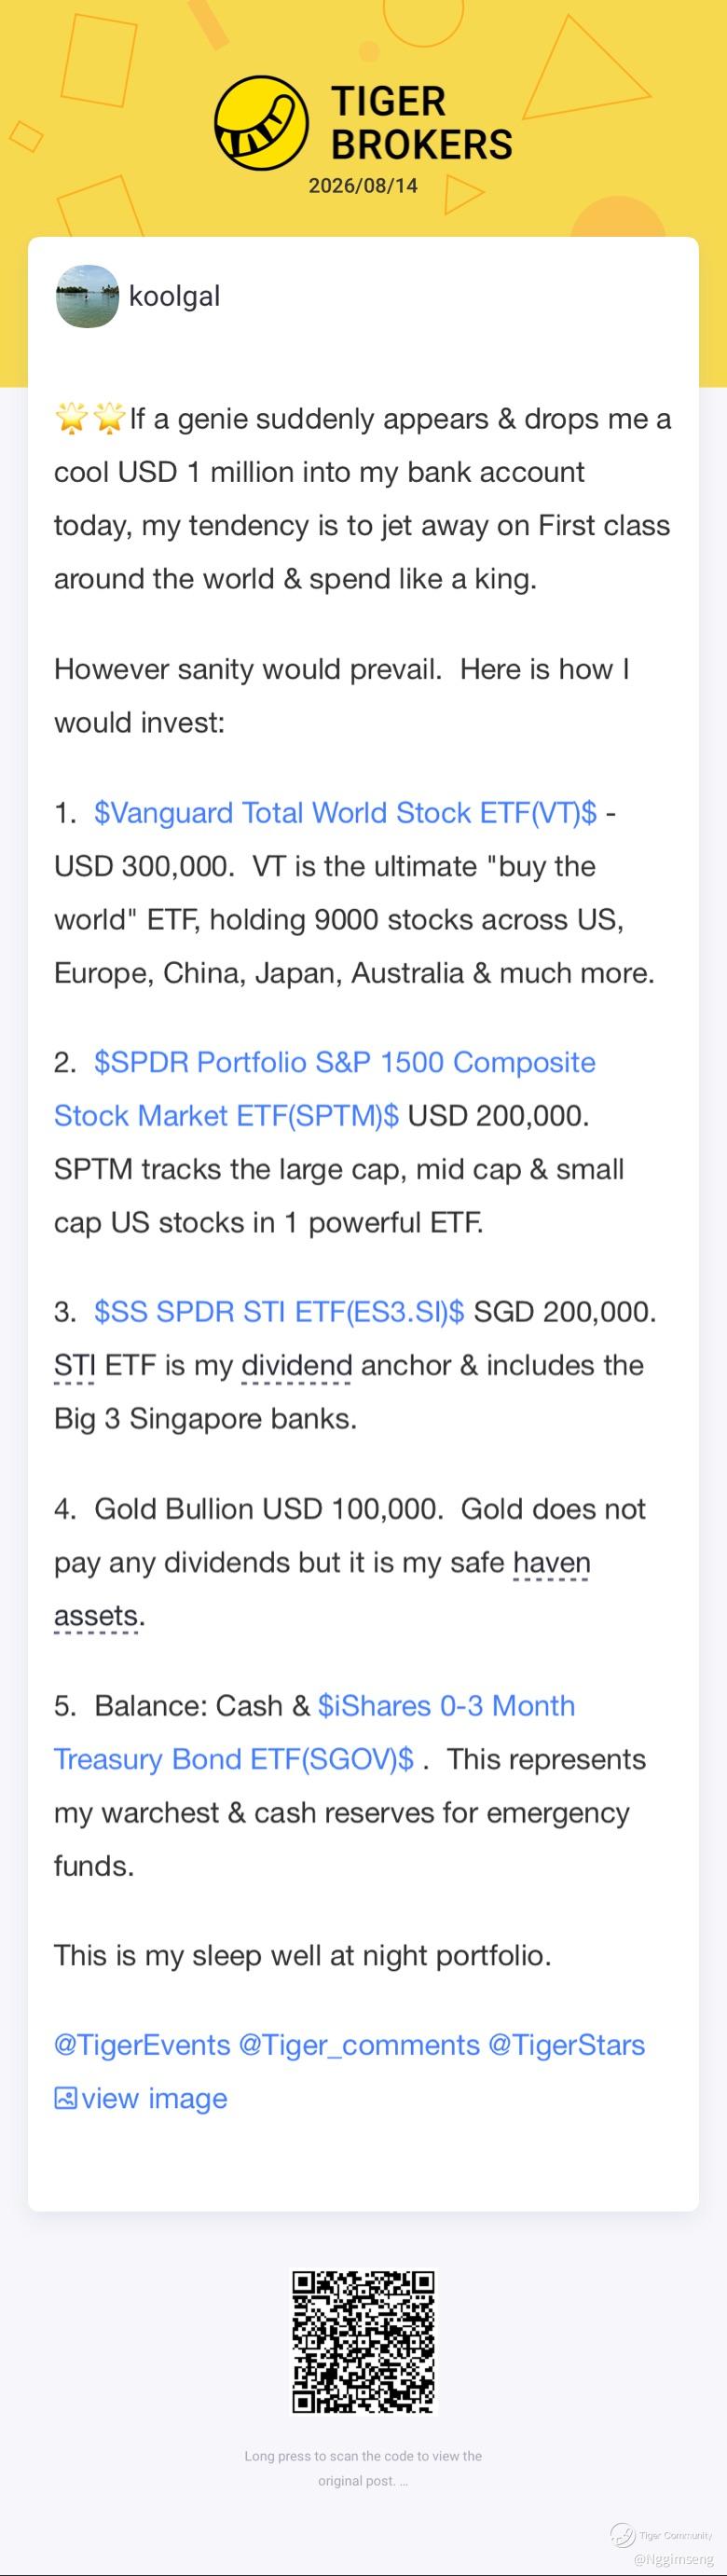The height and width of the screenshot is (2576, 727).
Task: Open iShares 0-3 Month Treasury Bond ETF link
Action: 315,1732
